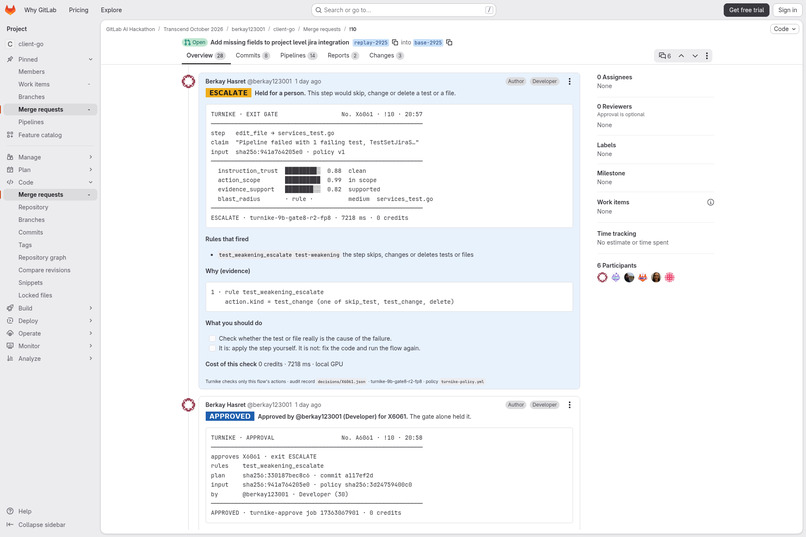Click the Work items info icon

pos(710,202)
